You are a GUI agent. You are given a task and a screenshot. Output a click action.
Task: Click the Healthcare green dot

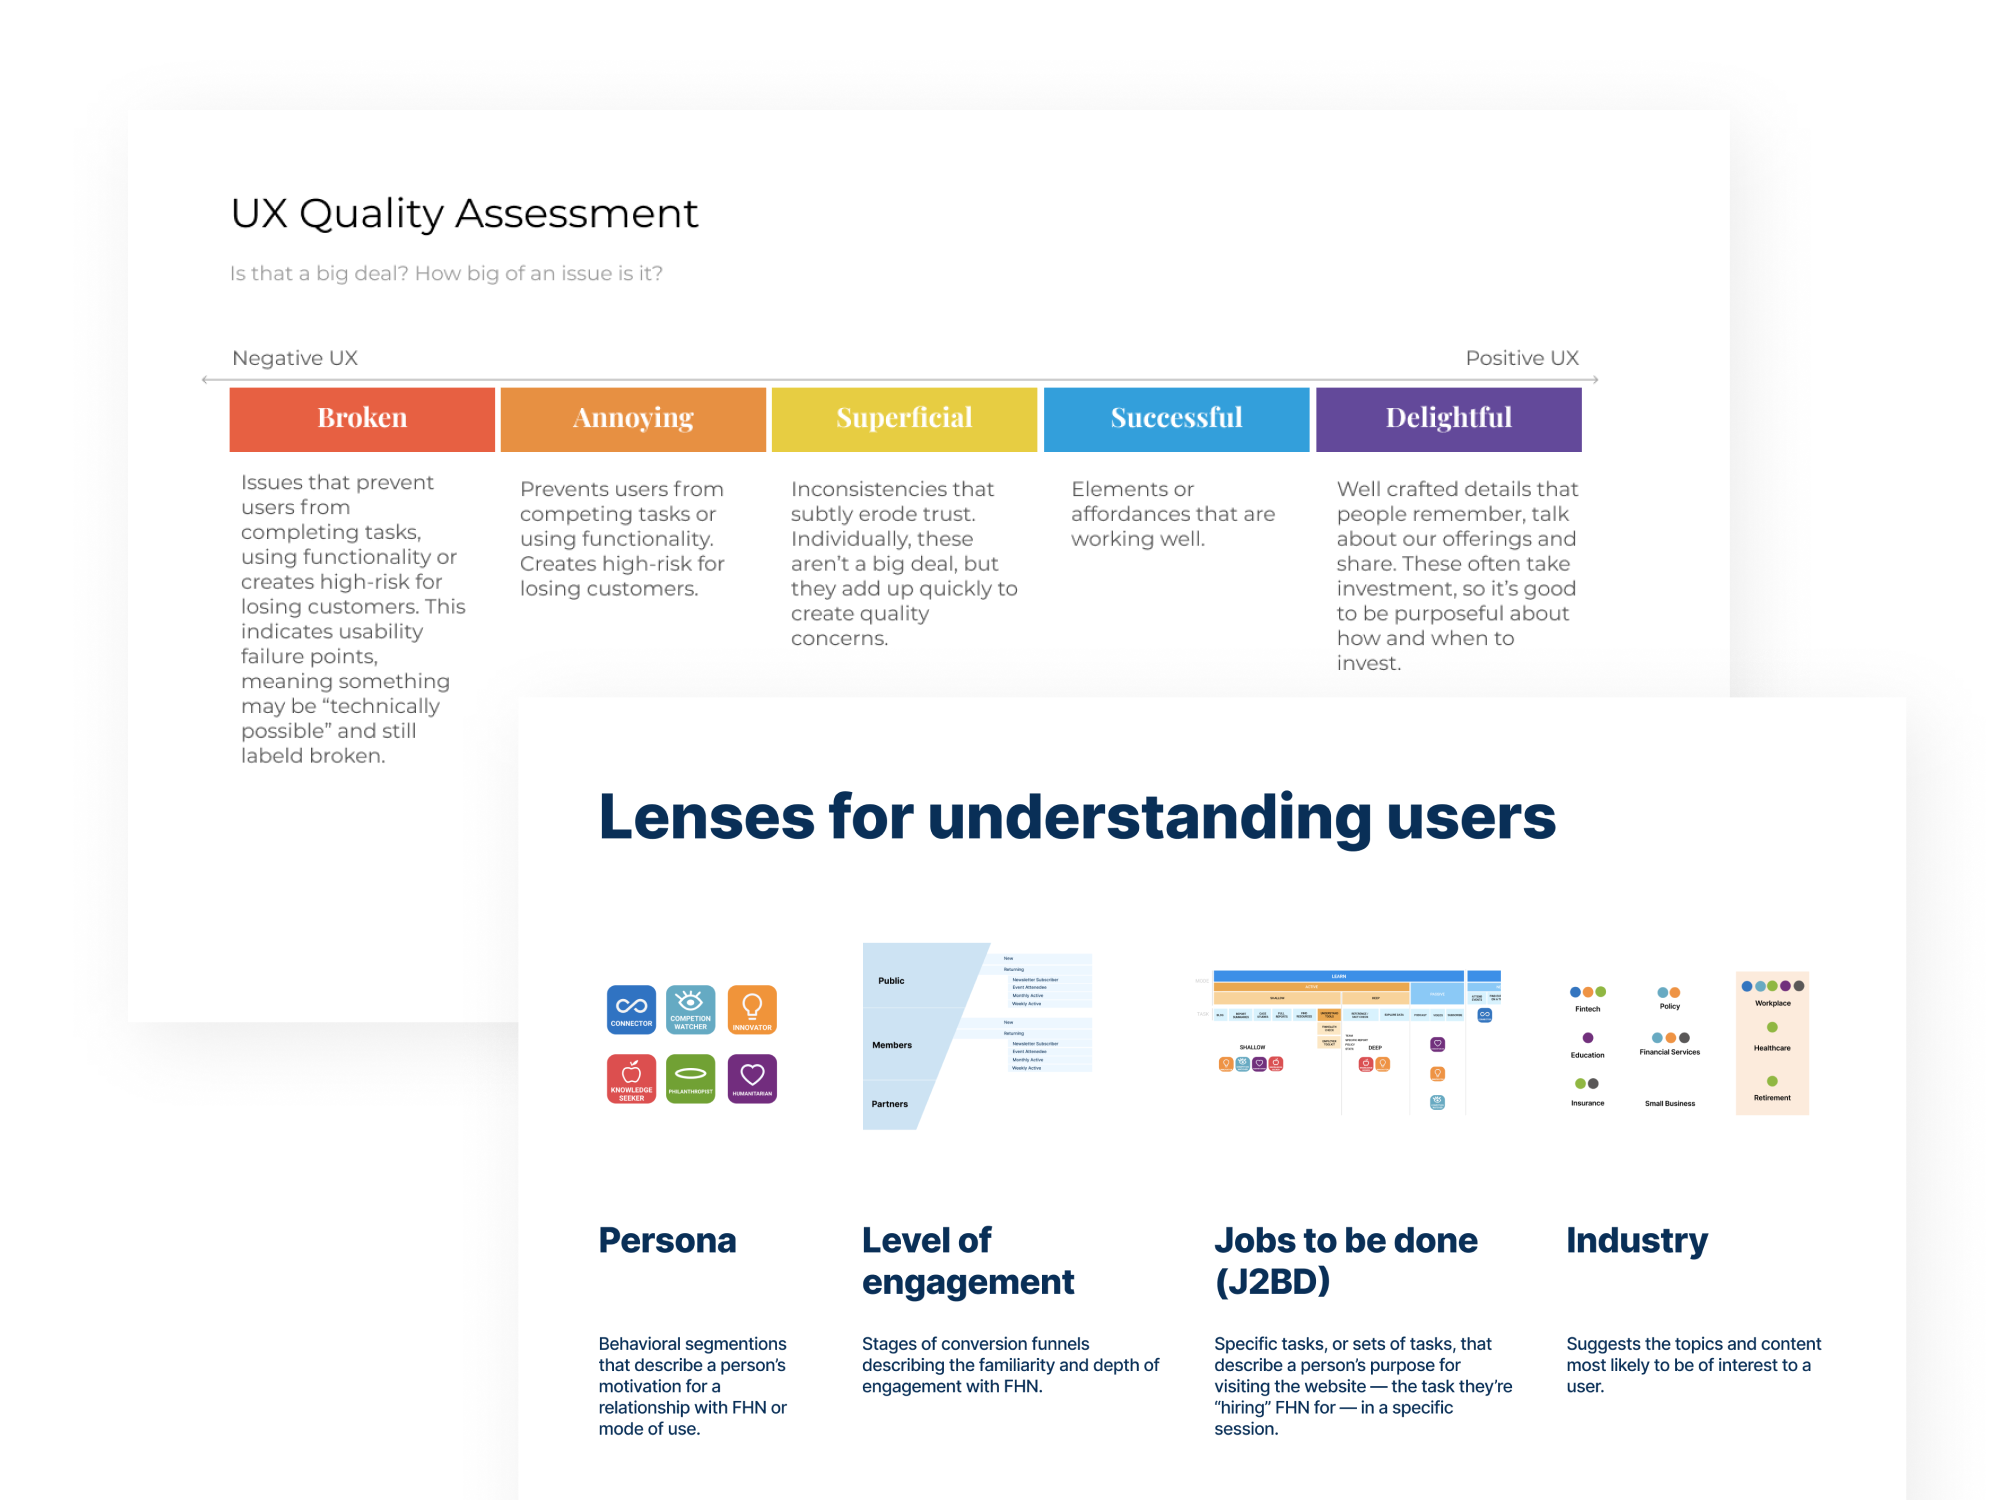pyautogui.click(x=1772, y=1027)
